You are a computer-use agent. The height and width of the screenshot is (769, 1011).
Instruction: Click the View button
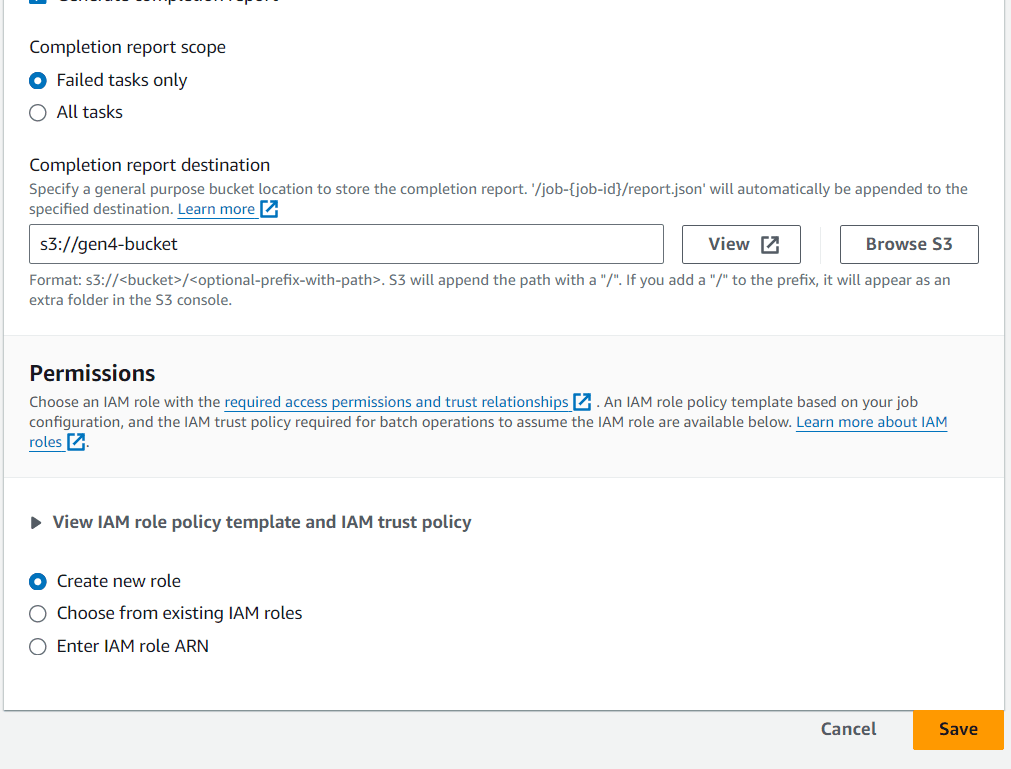pyautogui.click(x=741, y=244)
